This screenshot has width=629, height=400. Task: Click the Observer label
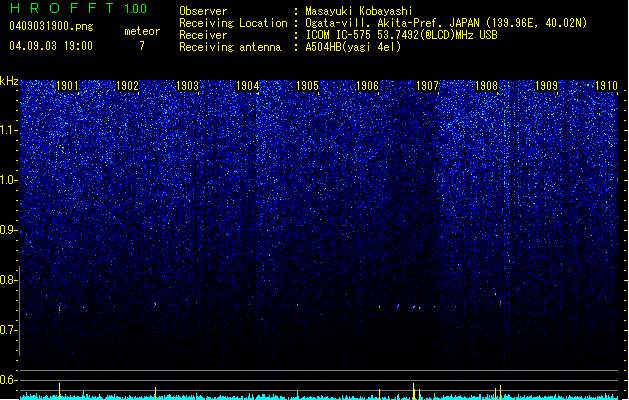(x=203, y=11)
